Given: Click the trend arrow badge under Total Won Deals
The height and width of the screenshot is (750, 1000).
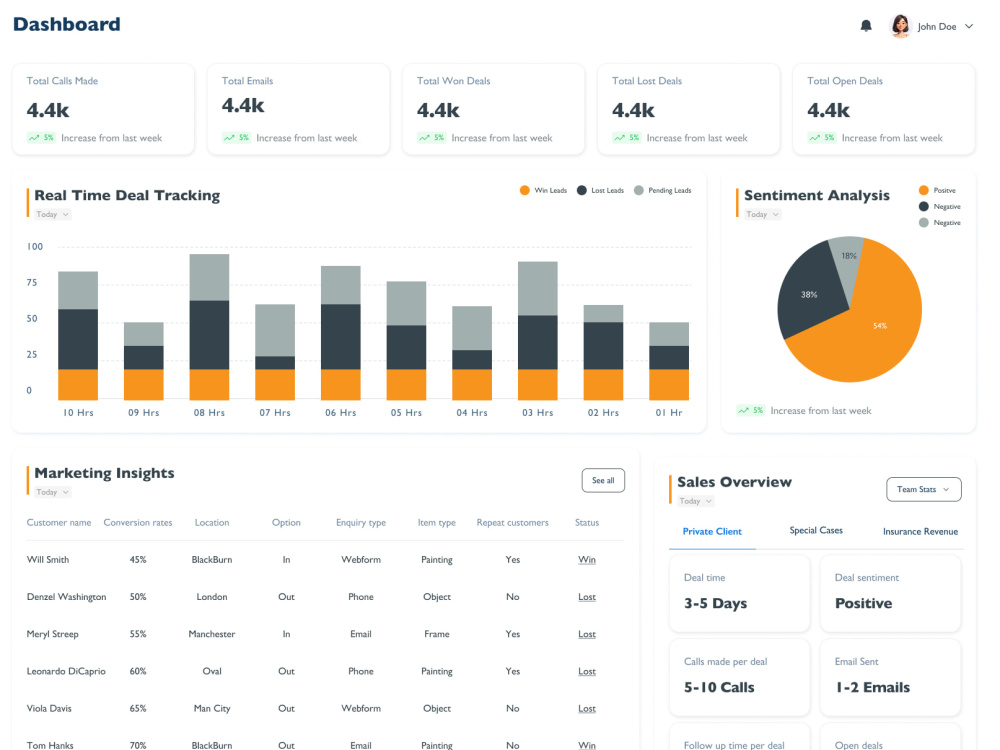Looking at the screenshot, I should [x=432, y=138].
